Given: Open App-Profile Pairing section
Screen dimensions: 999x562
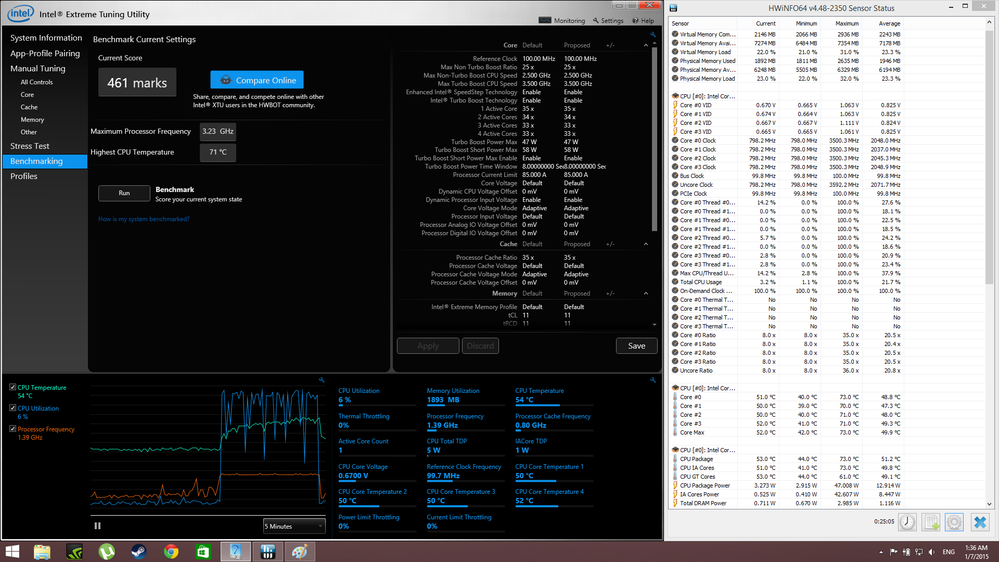Looking at the screenshot, I should 45,54.
